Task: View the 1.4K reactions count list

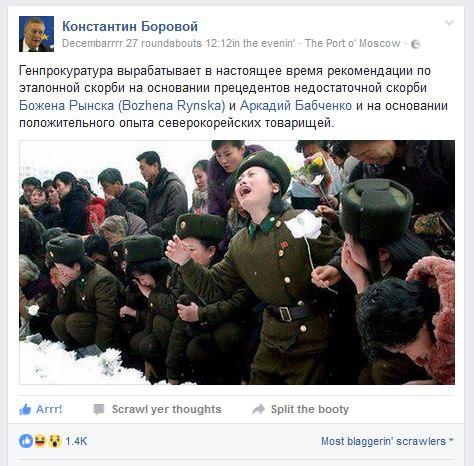Action: 76,441
